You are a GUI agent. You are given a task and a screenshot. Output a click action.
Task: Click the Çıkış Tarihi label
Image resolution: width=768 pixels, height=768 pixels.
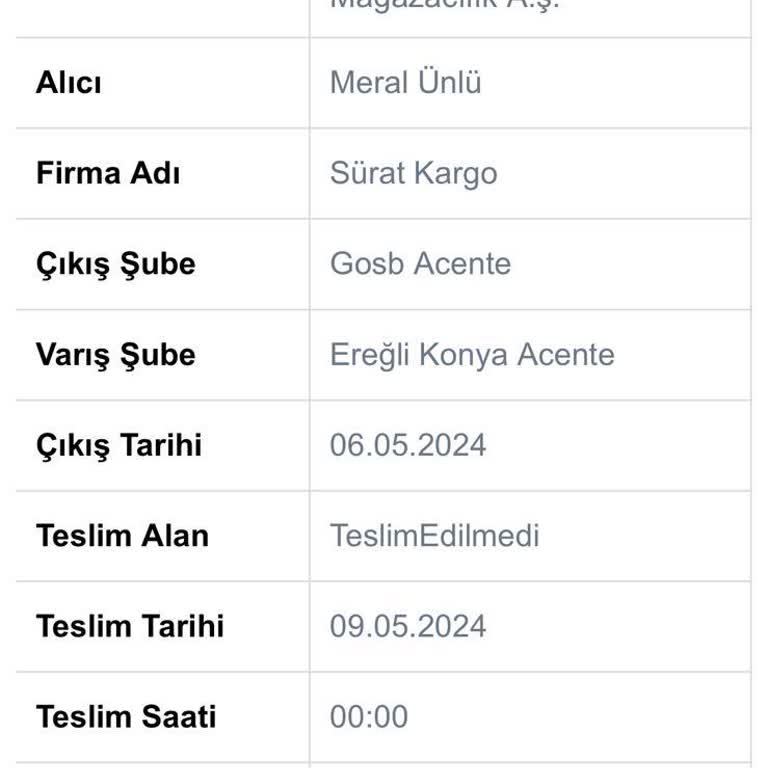119,445
